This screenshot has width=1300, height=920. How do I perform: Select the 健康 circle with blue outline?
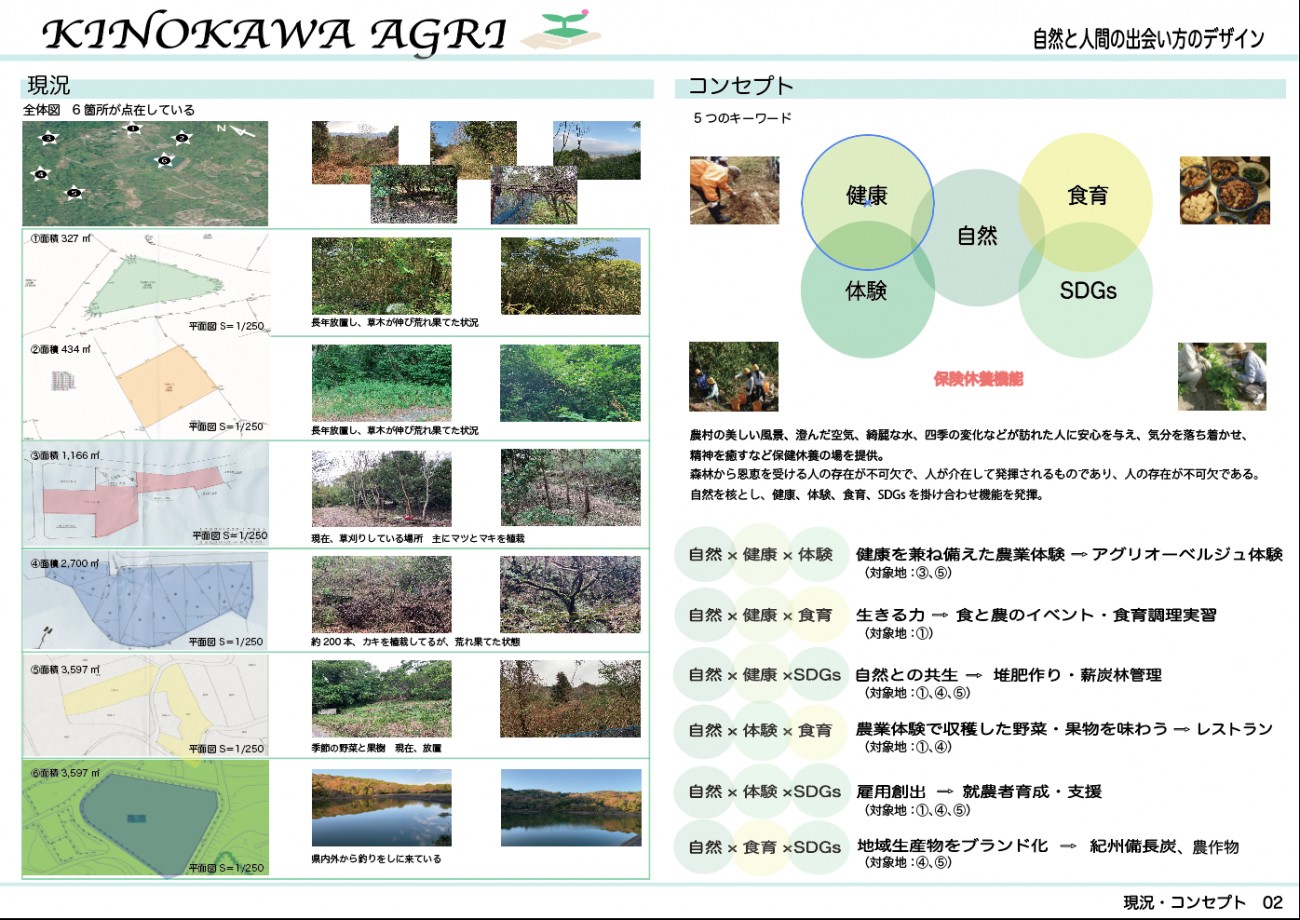(867, 196)
